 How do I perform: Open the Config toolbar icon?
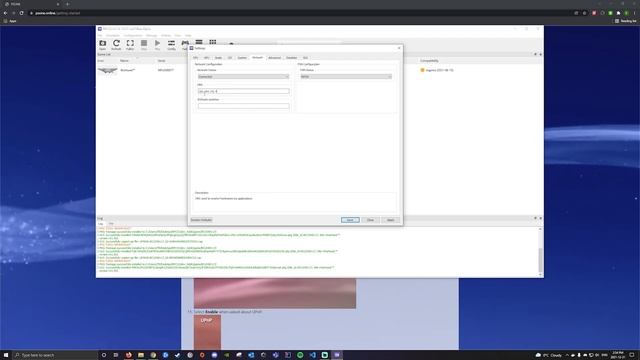[171, 44]
